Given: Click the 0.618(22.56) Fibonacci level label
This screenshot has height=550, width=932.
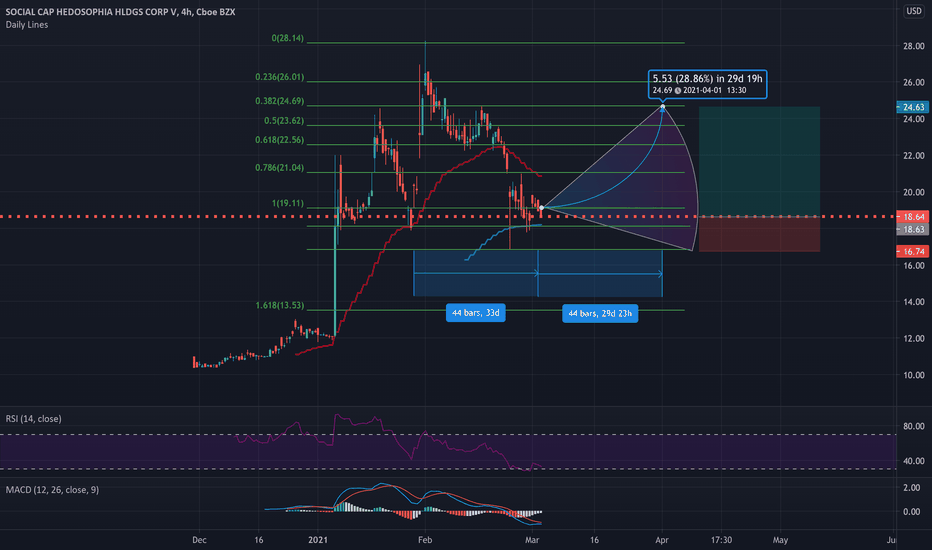Looking at the screenshot, I should (279, 140).
